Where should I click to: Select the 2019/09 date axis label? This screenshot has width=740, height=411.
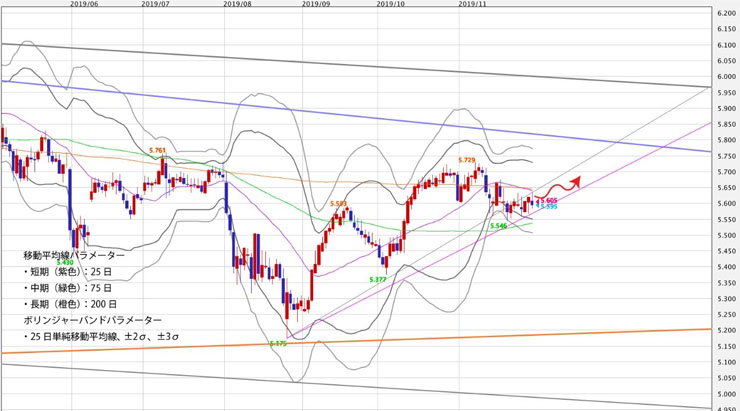tap(316, 4)
